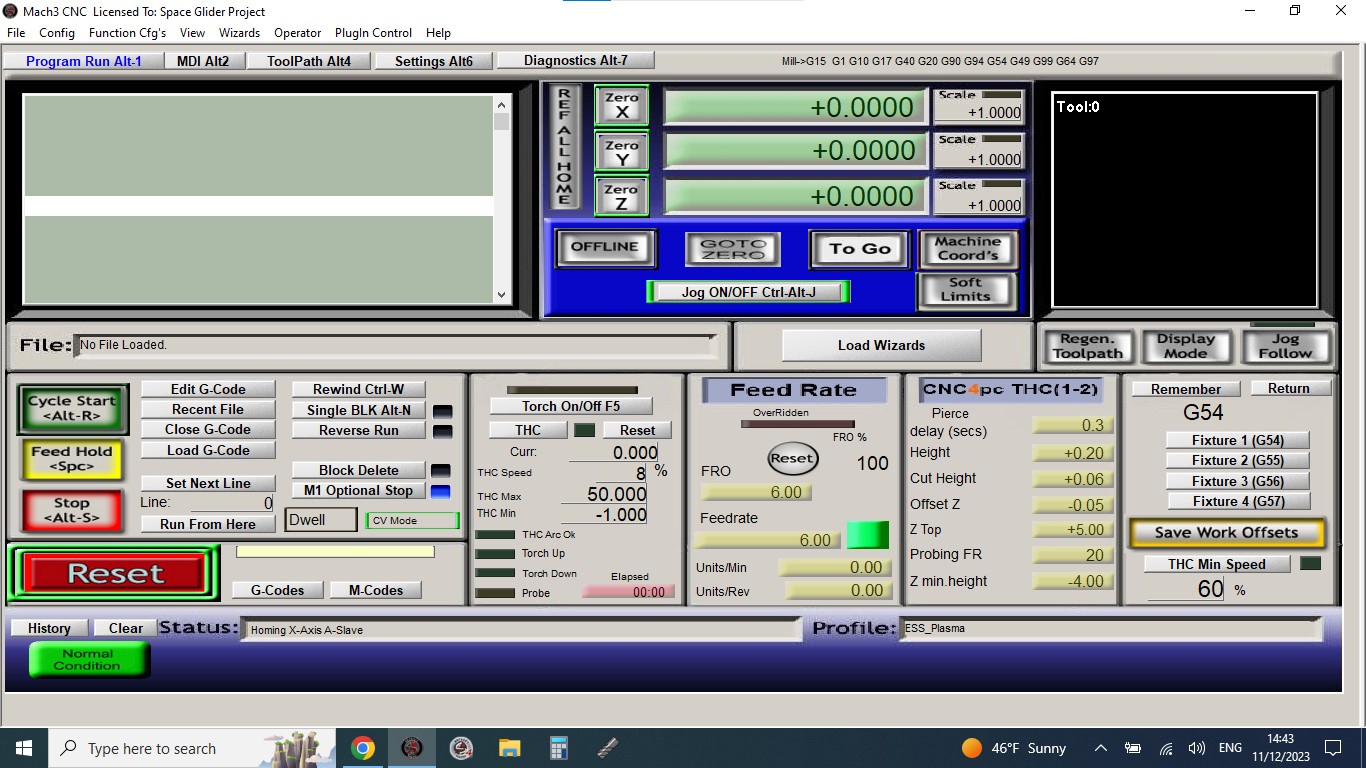
Task: Click Regen. Toolpath button
Action: (1088, 346)
